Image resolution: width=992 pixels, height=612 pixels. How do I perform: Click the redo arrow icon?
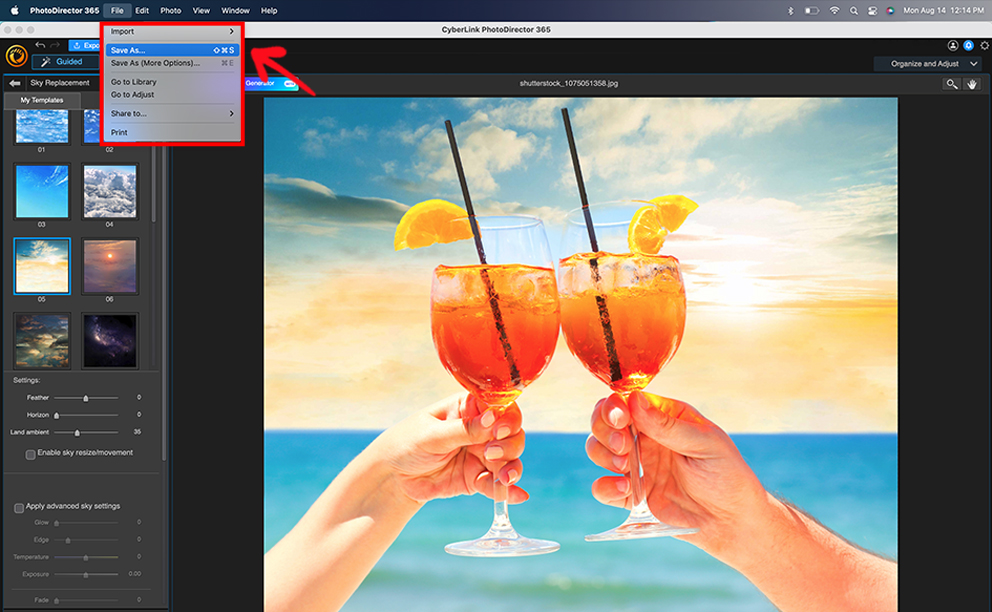pyautogui.click(x=54, y=45)
